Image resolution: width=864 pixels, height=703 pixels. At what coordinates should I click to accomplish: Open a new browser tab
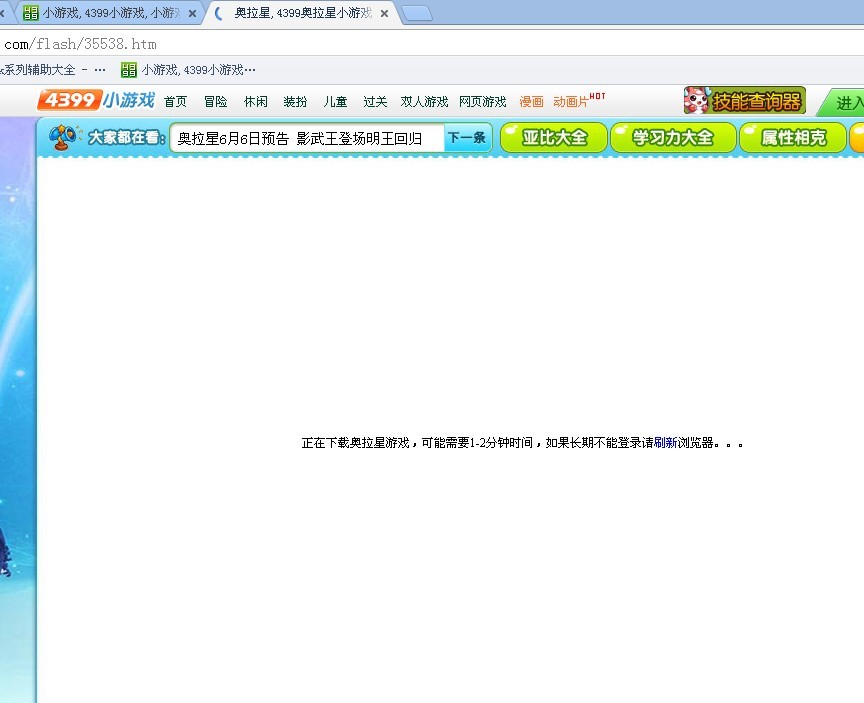pyautogui.click(x=416, y=14)
